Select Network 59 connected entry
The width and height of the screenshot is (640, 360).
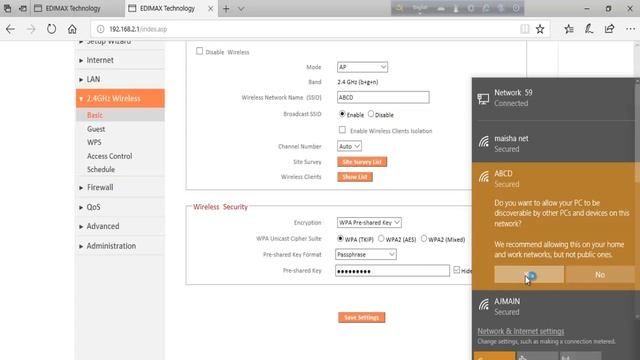click(554, 98)
